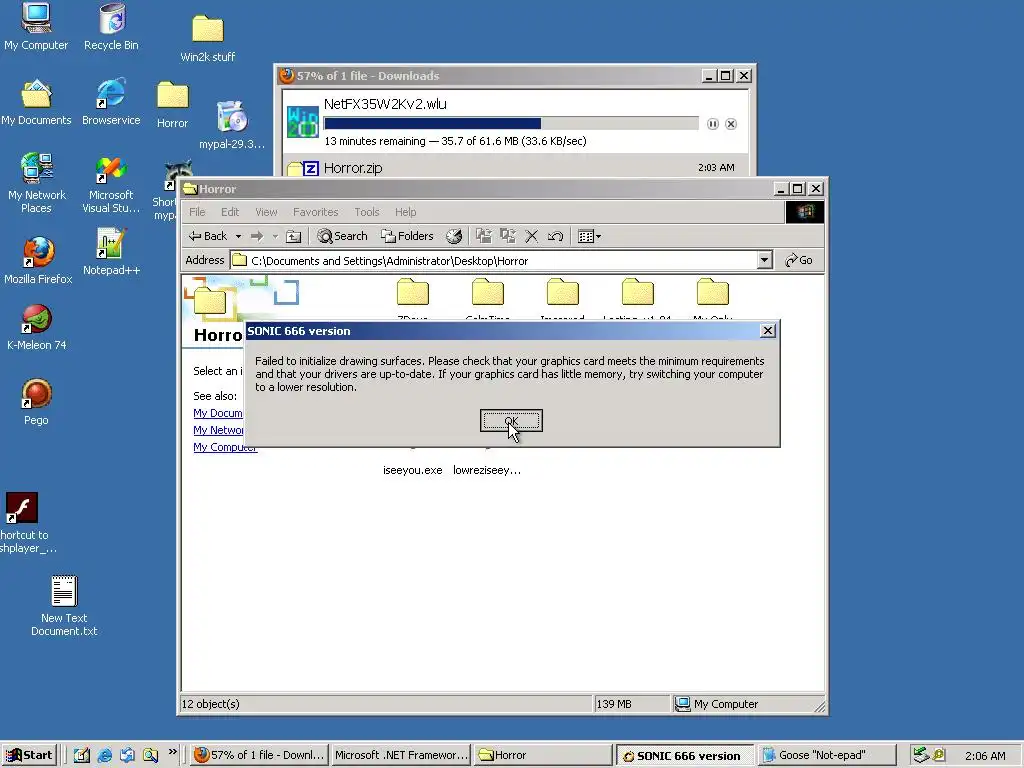Select the lowreziseey... file
Image resolution: width=1024 pixels, height=768 pixels.
point(487,470)
